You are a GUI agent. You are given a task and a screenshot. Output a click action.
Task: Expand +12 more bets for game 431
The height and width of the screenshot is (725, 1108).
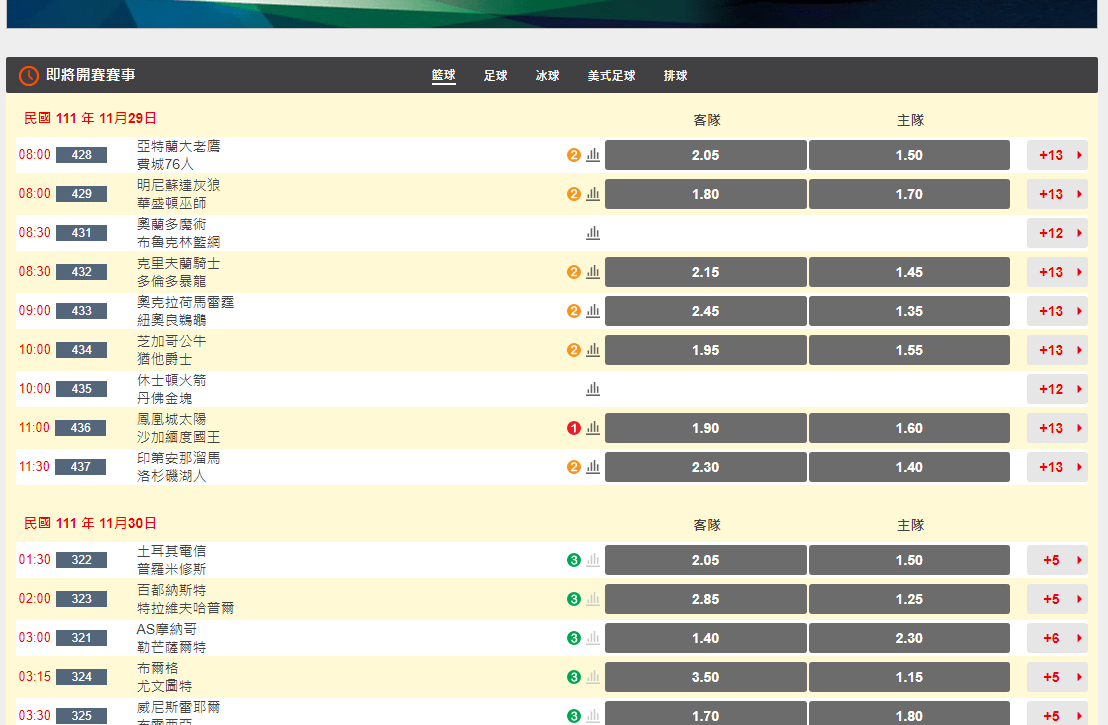(x=1057, y=232)
